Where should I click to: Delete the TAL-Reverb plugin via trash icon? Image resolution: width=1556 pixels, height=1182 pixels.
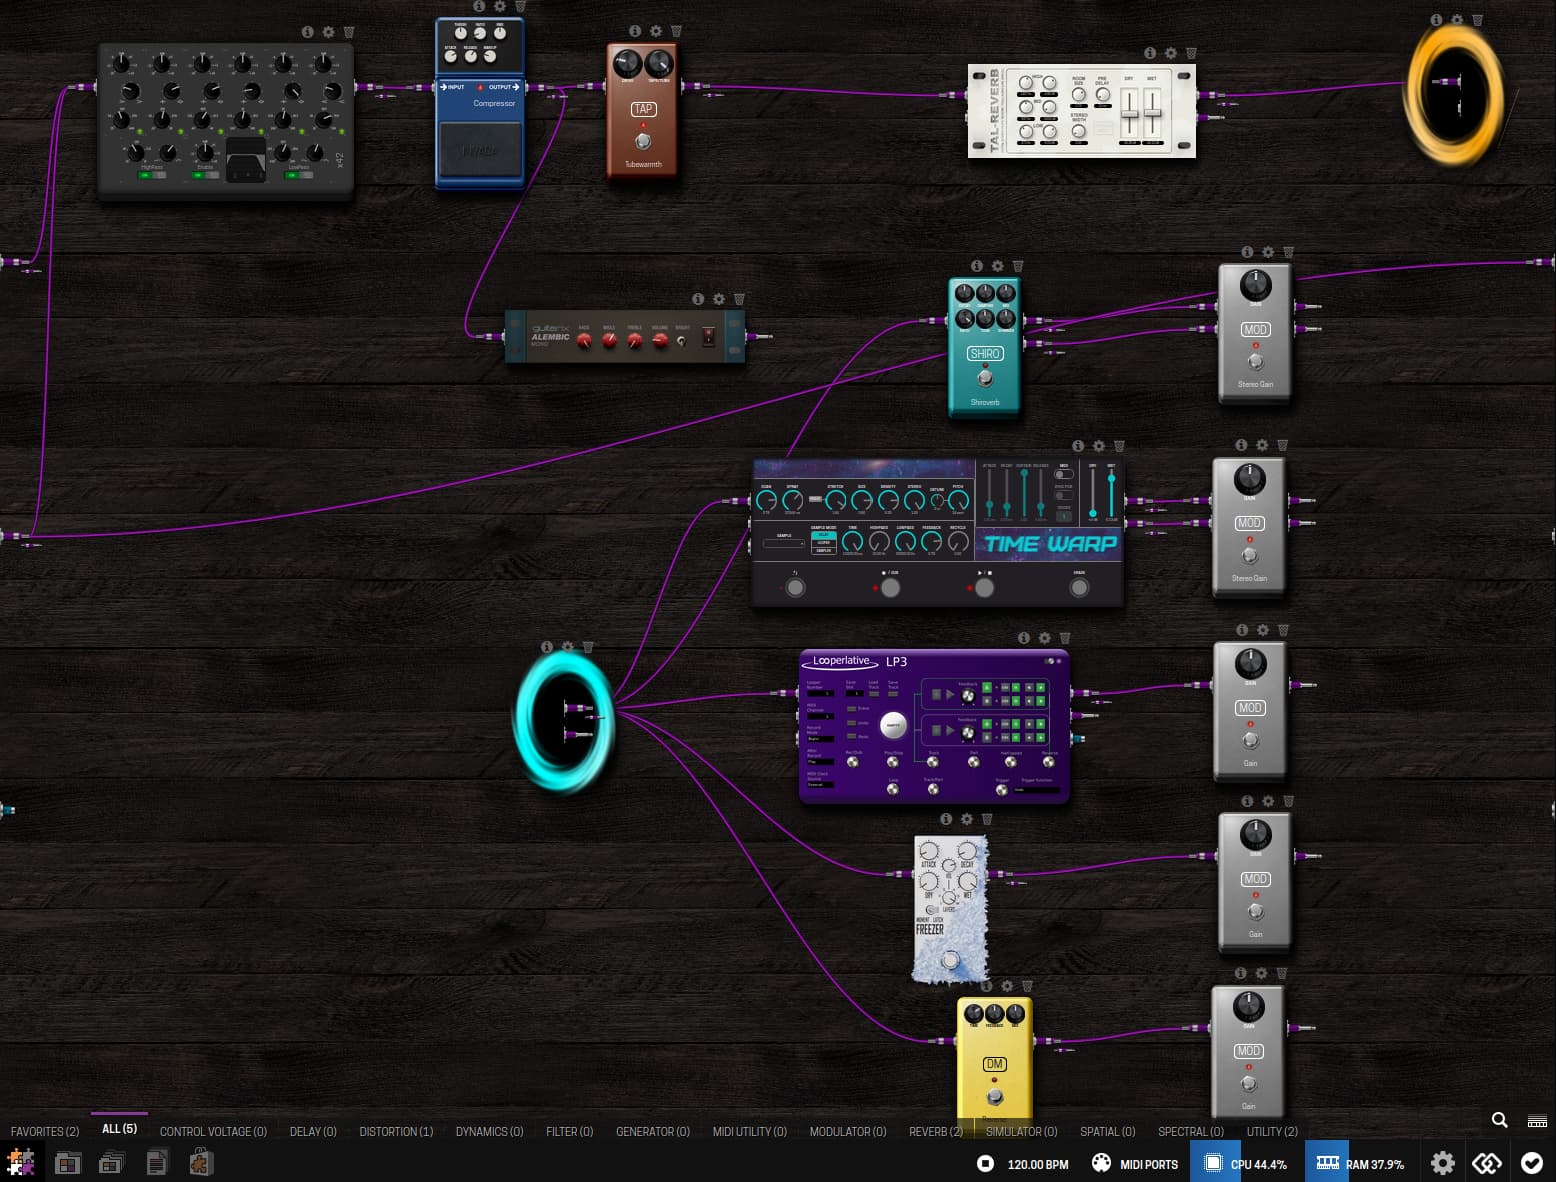(1191, 53)
